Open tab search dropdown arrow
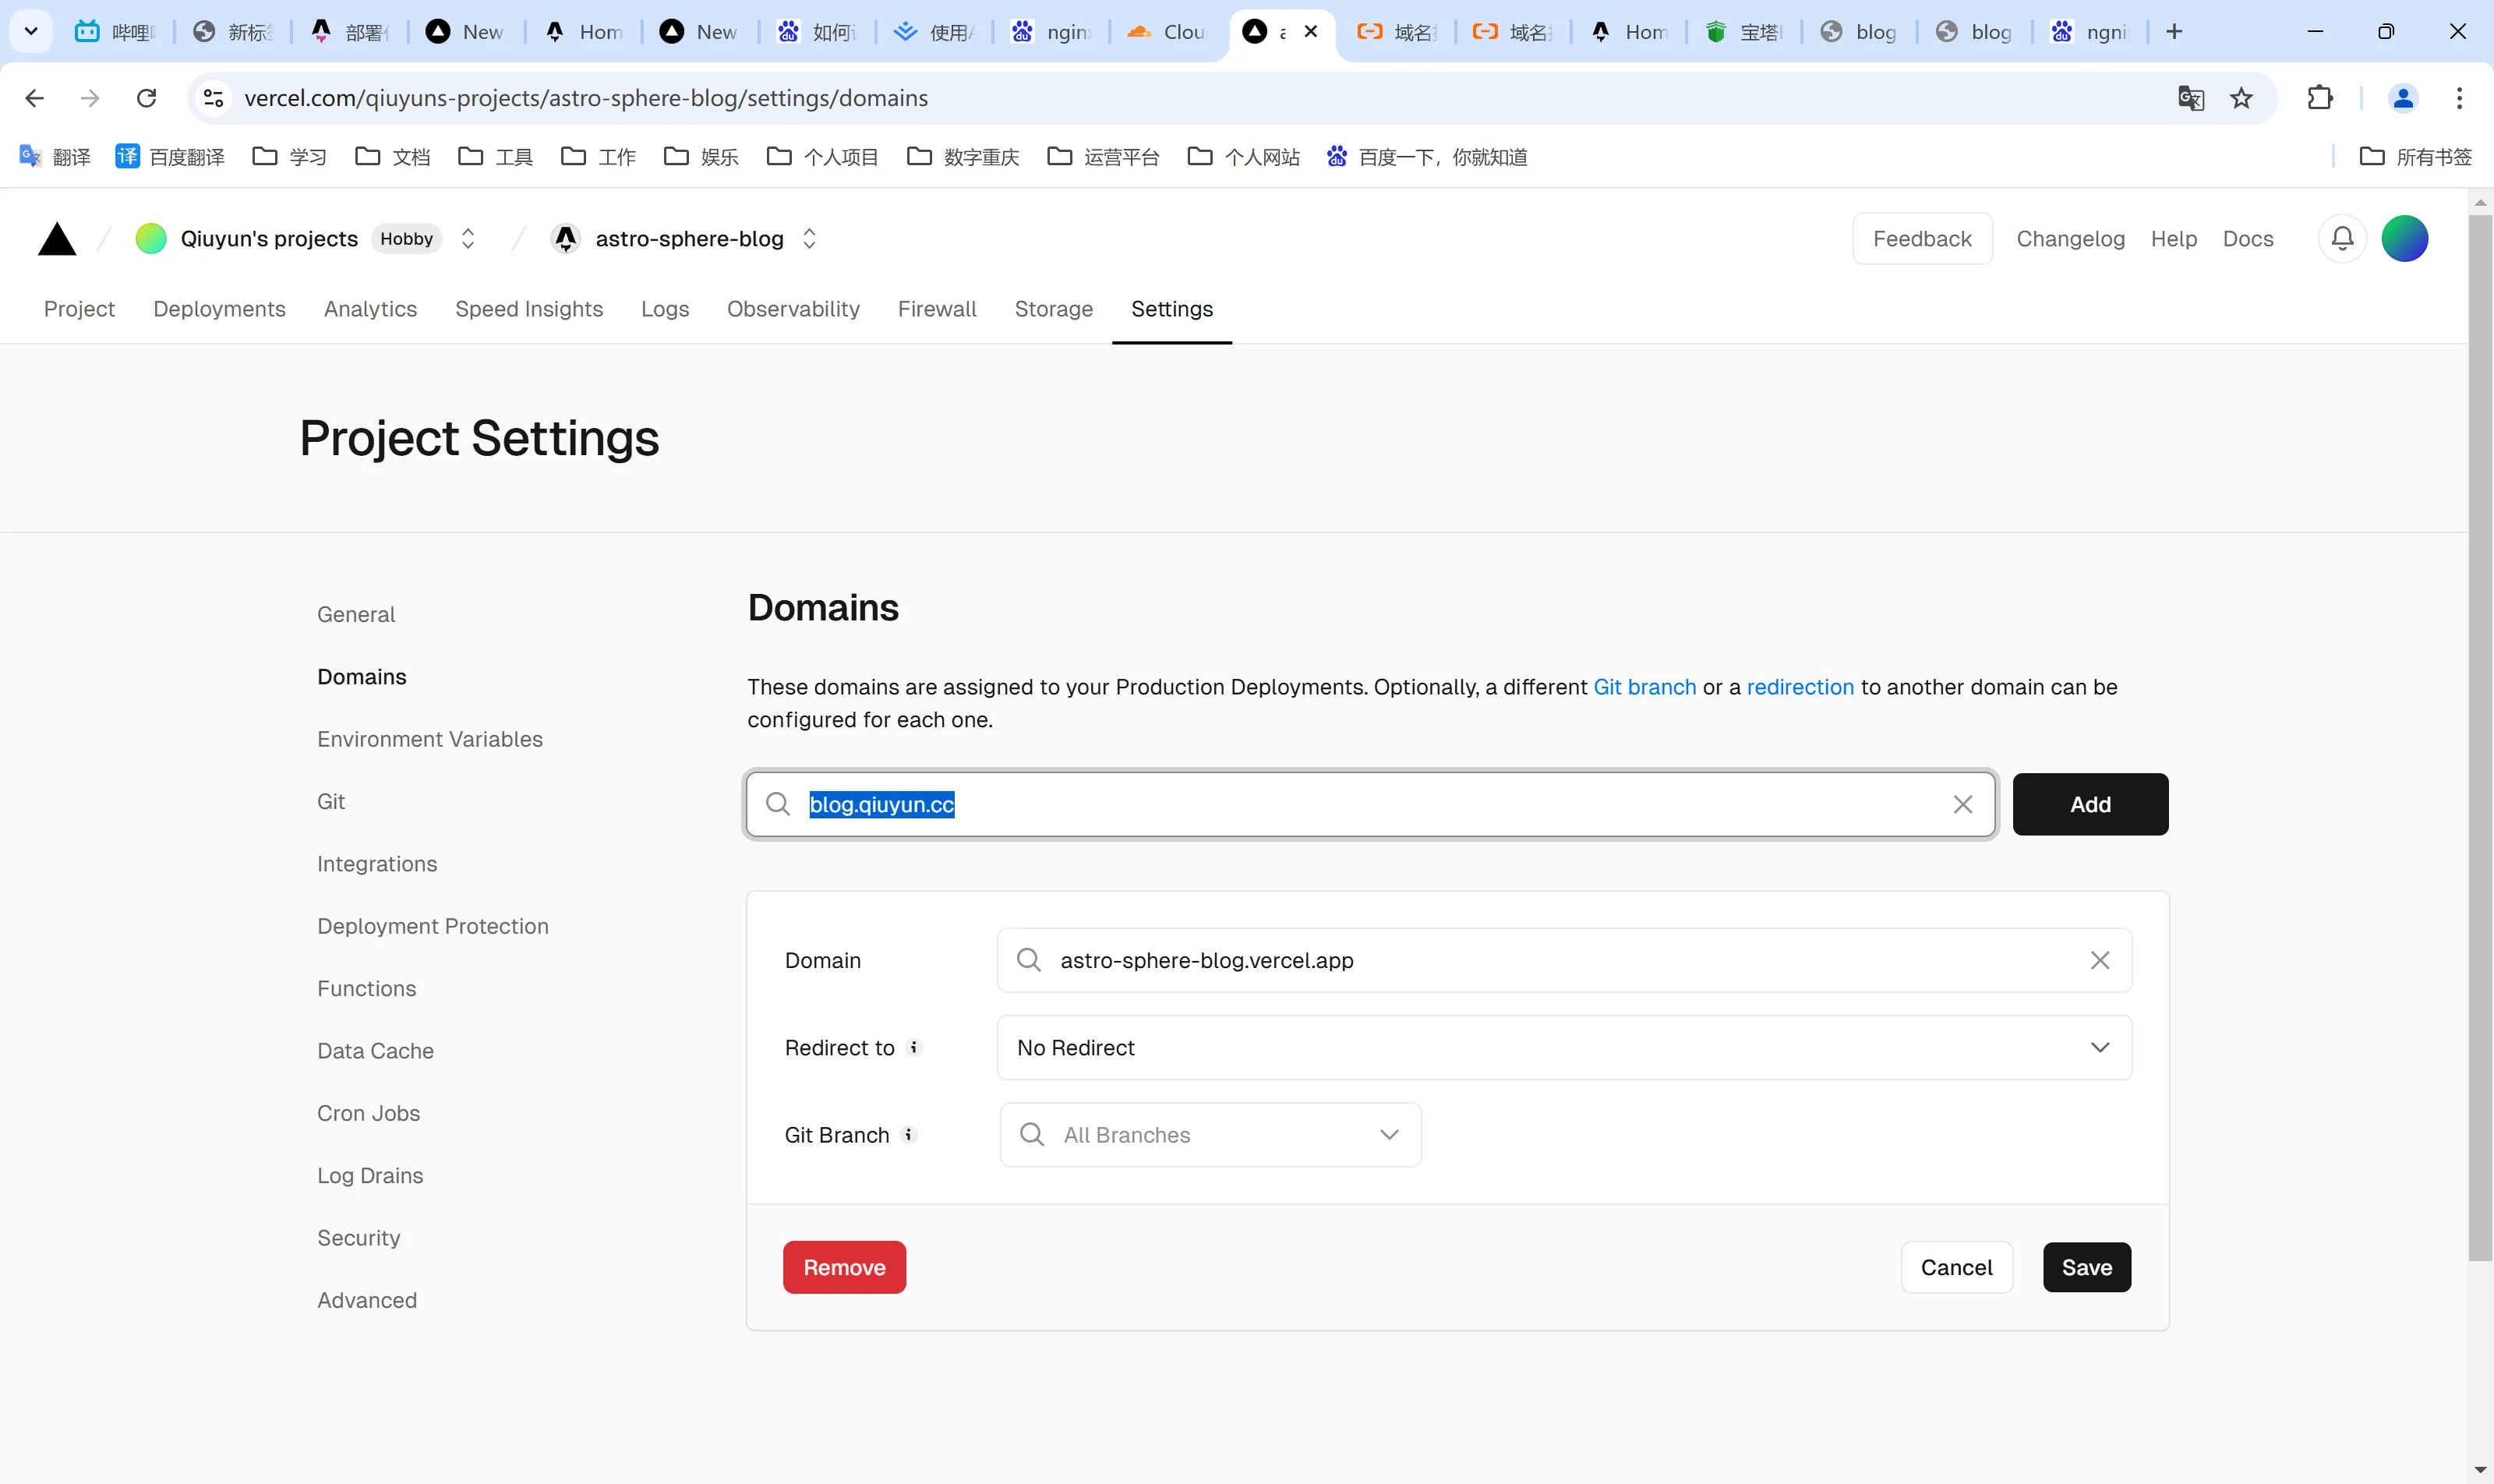This screenshot has height=1484, width=2494. point(31,32)
